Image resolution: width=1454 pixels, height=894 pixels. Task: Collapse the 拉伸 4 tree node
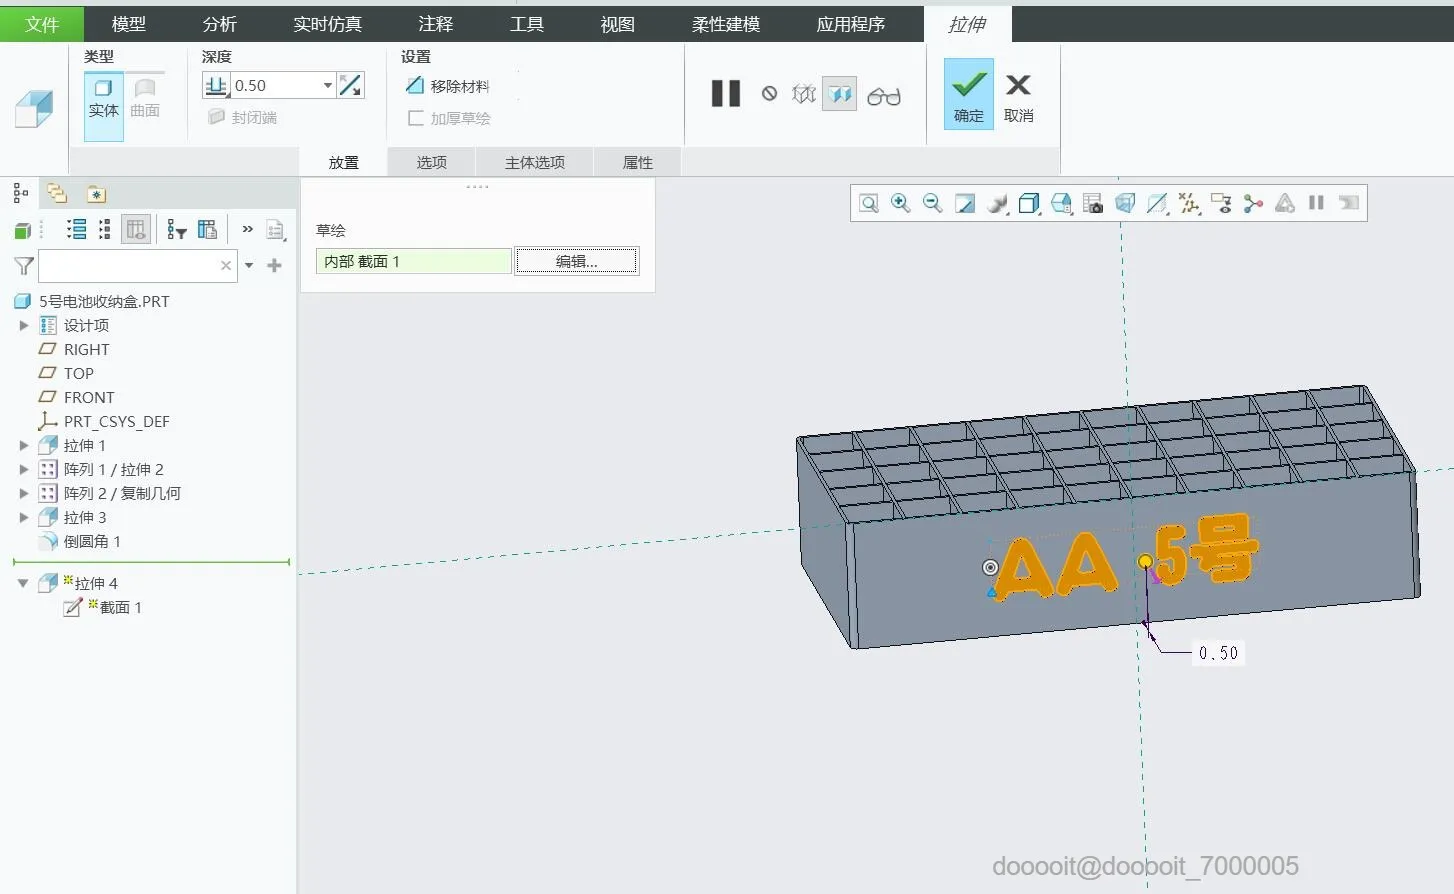pos(23,584)
